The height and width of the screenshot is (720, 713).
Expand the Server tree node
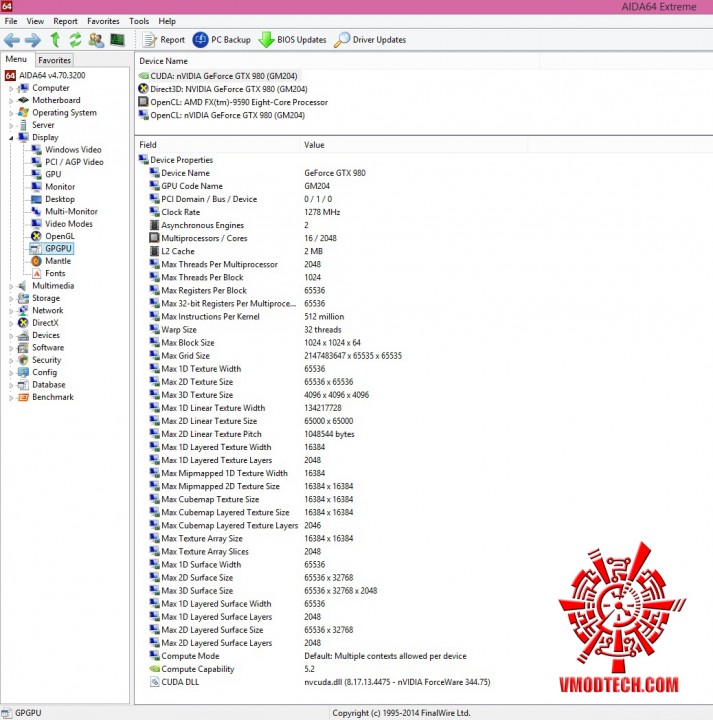11,125
